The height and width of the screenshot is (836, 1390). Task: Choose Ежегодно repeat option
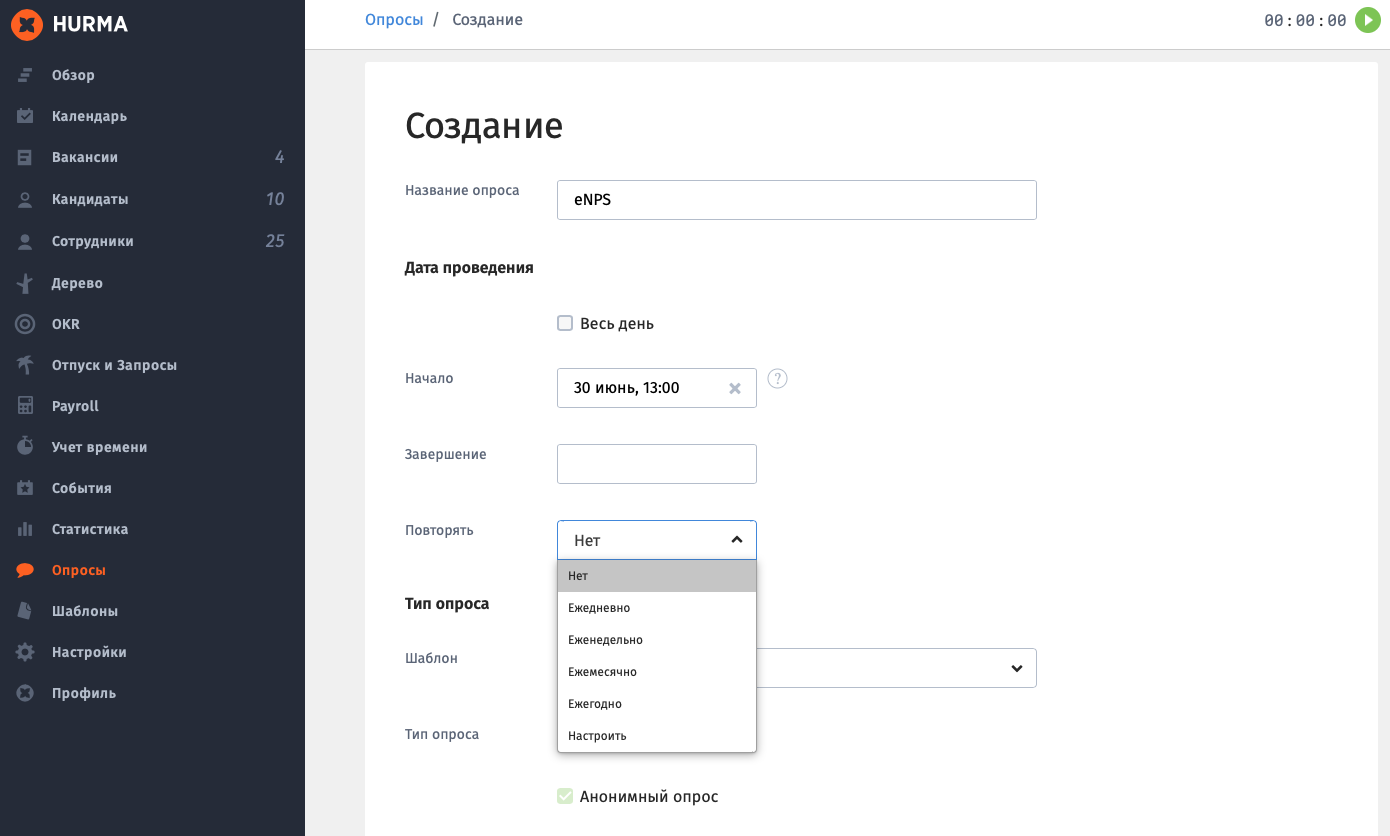[657, 704]
